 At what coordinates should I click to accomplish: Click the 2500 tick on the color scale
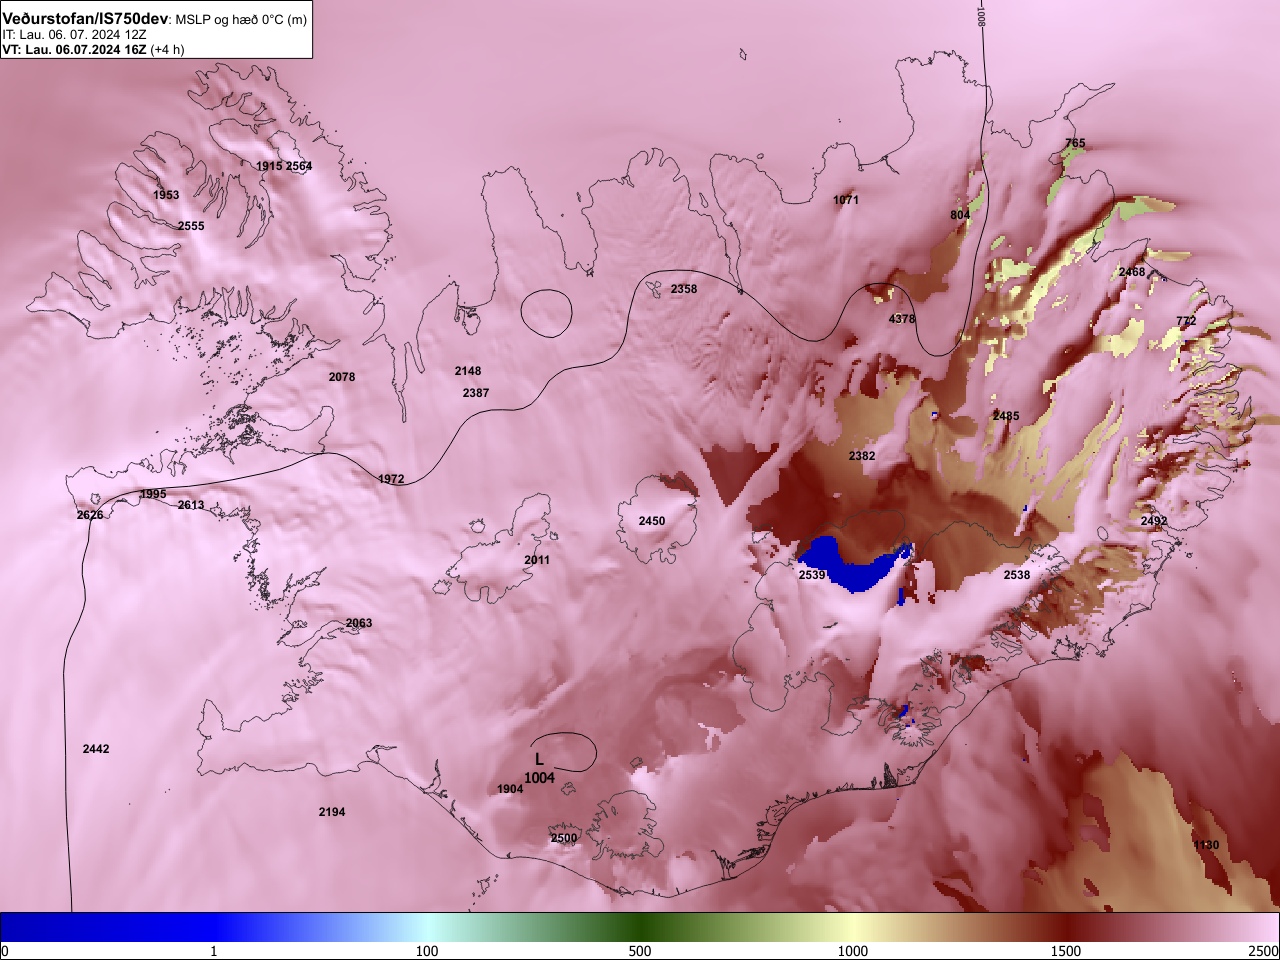click(x=1263, y=951)
